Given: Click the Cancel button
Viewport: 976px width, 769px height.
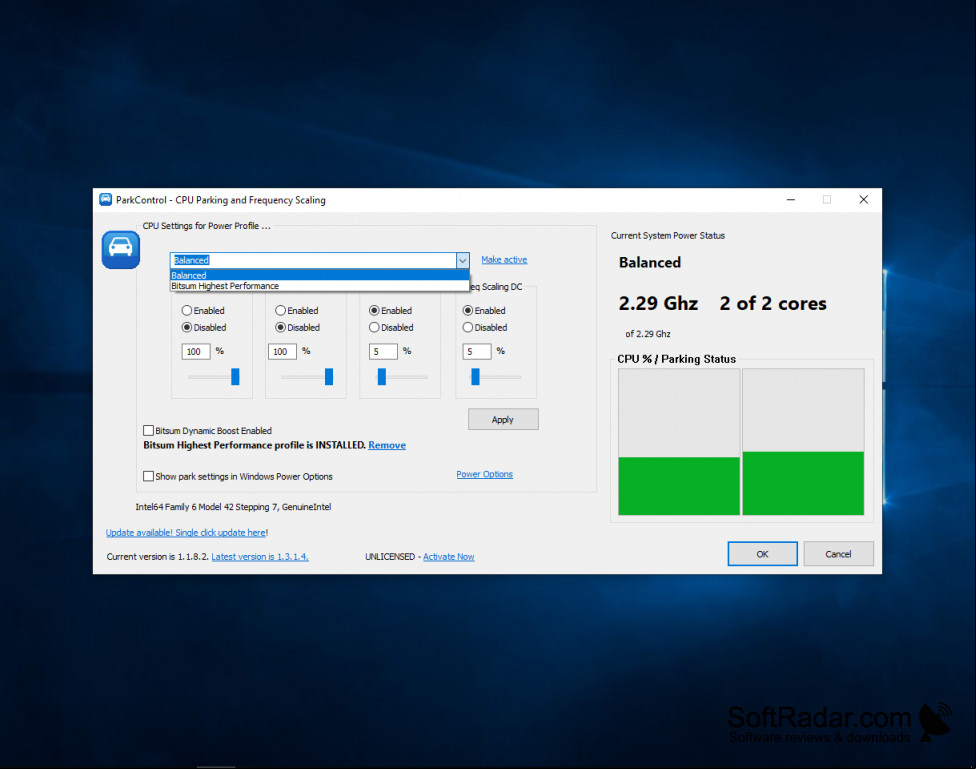Looking at the screenshot, I should coord(838,554).
